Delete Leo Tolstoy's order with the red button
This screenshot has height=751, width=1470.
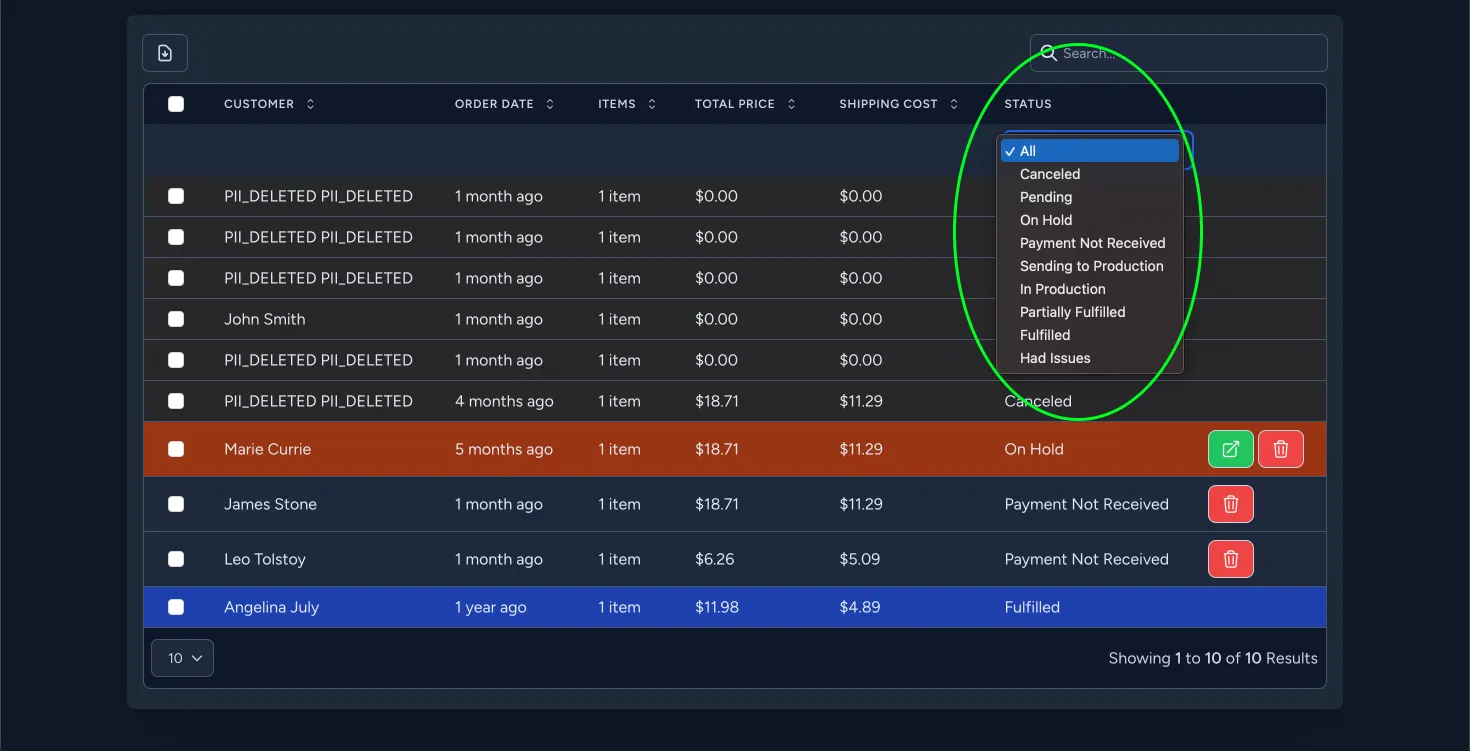coord(1230,559)
